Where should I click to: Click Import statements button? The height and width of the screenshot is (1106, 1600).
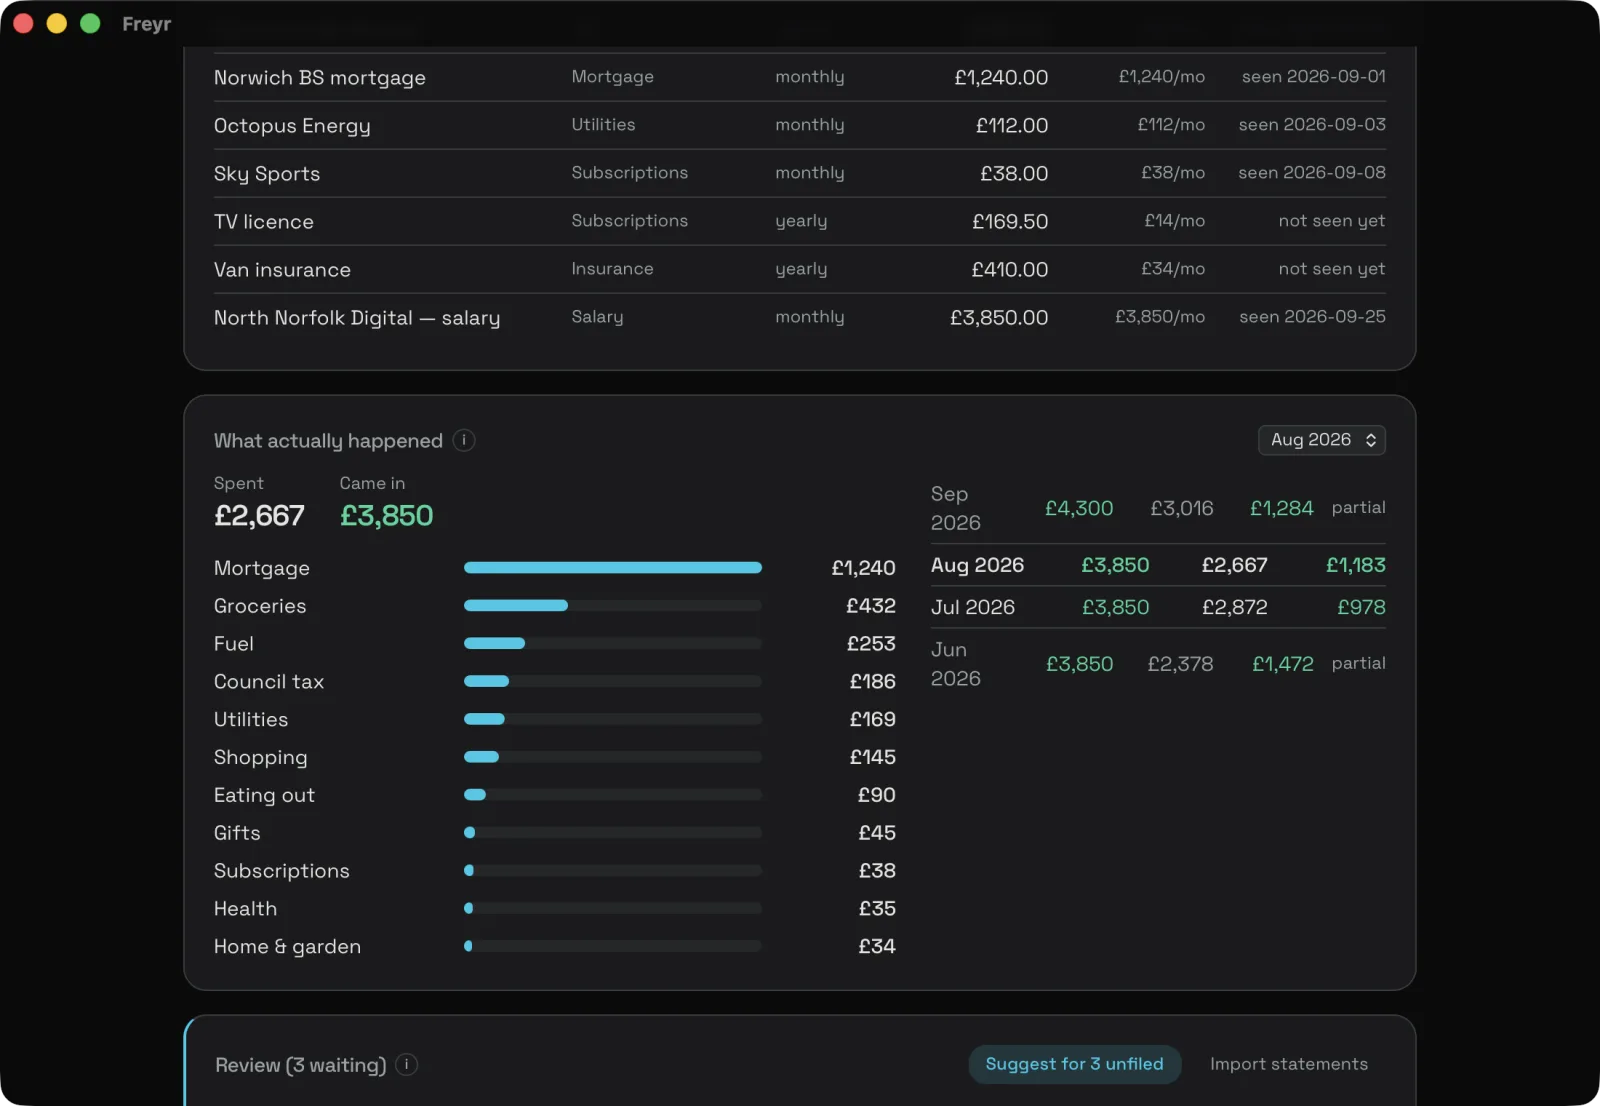point(1288,1064)
